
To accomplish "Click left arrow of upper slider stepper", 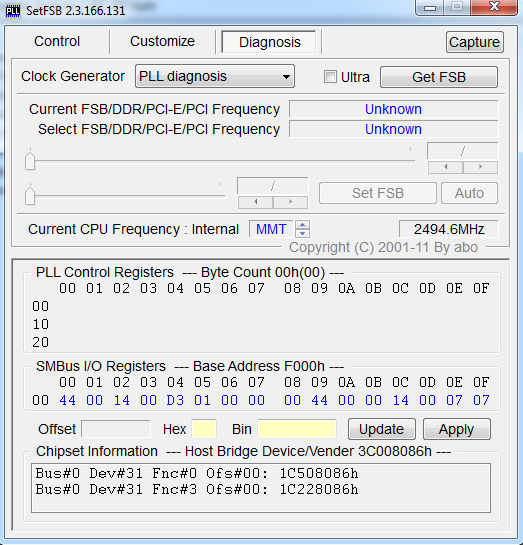I will coord(446,167).
